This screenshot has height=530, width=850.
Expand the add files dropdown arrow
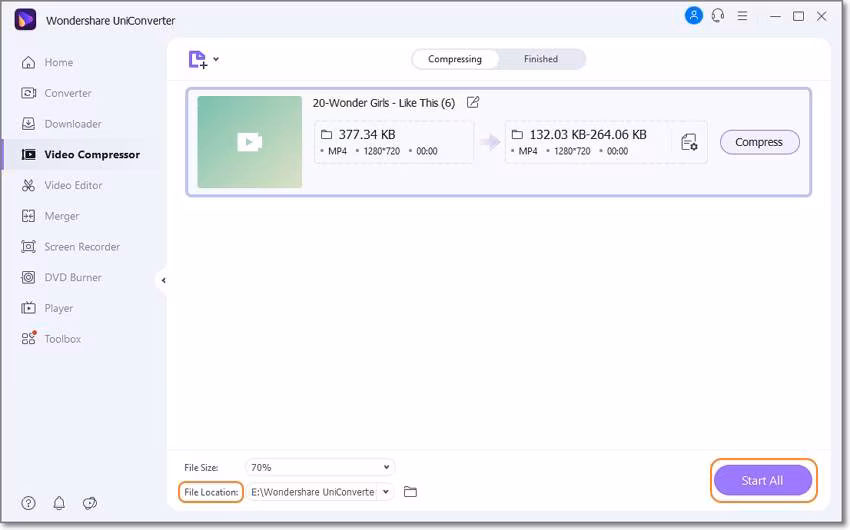coord(216,59)
